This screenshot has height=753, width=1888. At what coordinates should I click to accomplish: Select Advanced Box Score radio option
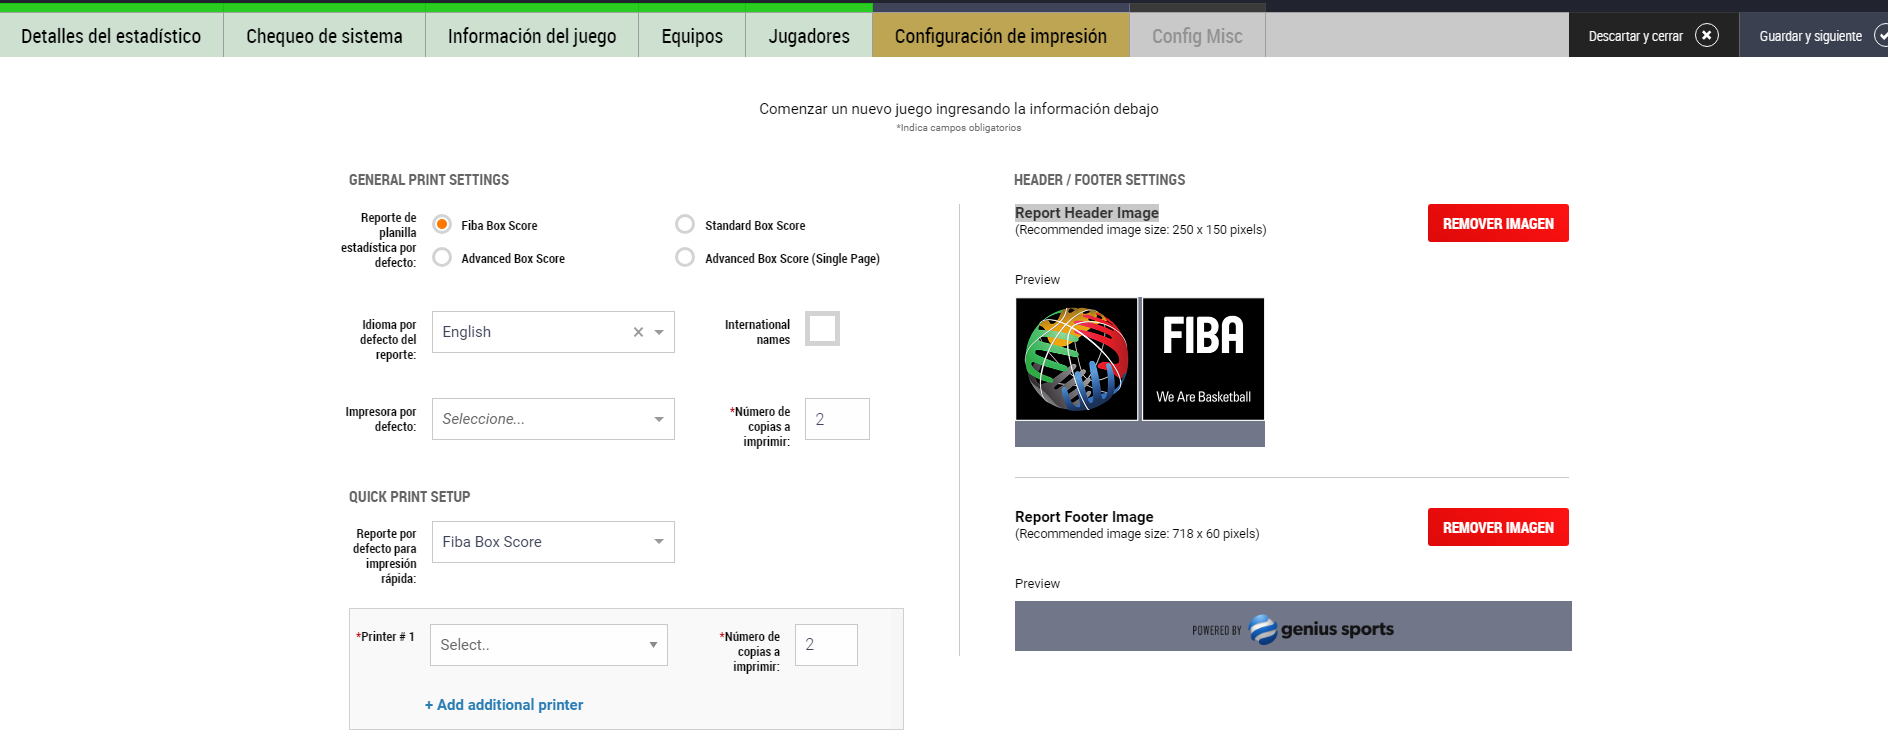click(442, 257)
